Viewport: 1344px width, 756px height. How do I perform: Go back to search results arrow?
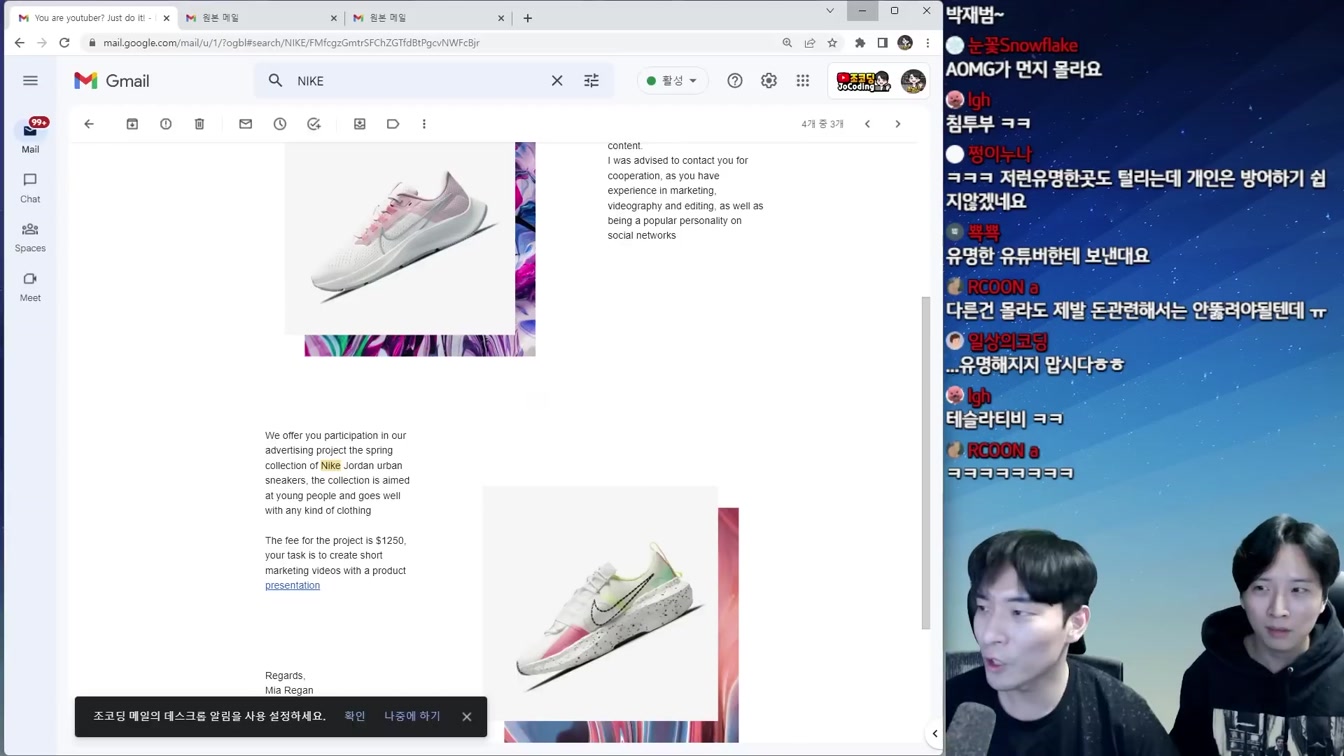[x=89, y=124]
